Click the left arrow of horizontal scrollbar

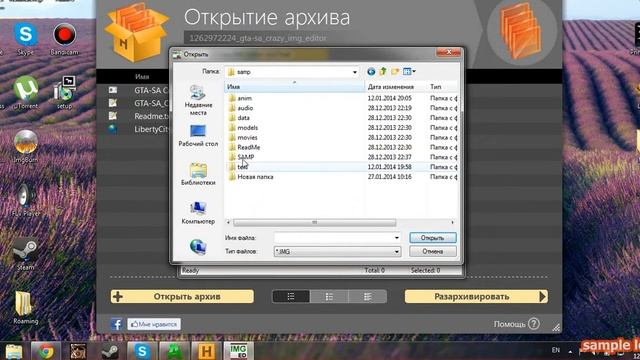(x=228, y=222)
